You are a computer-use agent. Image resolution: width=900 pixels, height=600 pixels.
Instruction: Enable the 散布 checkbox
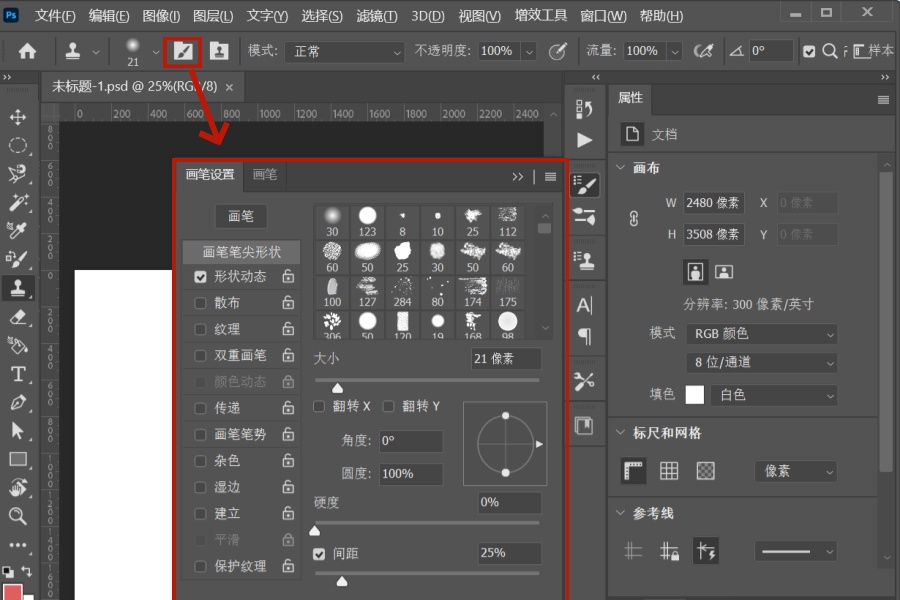(x=200, y=303)
